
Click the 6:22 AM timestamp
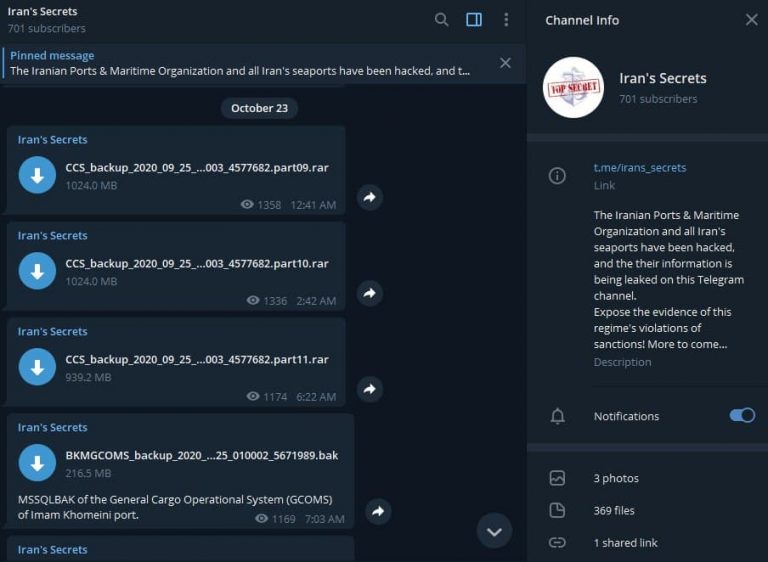coord(316,397)
